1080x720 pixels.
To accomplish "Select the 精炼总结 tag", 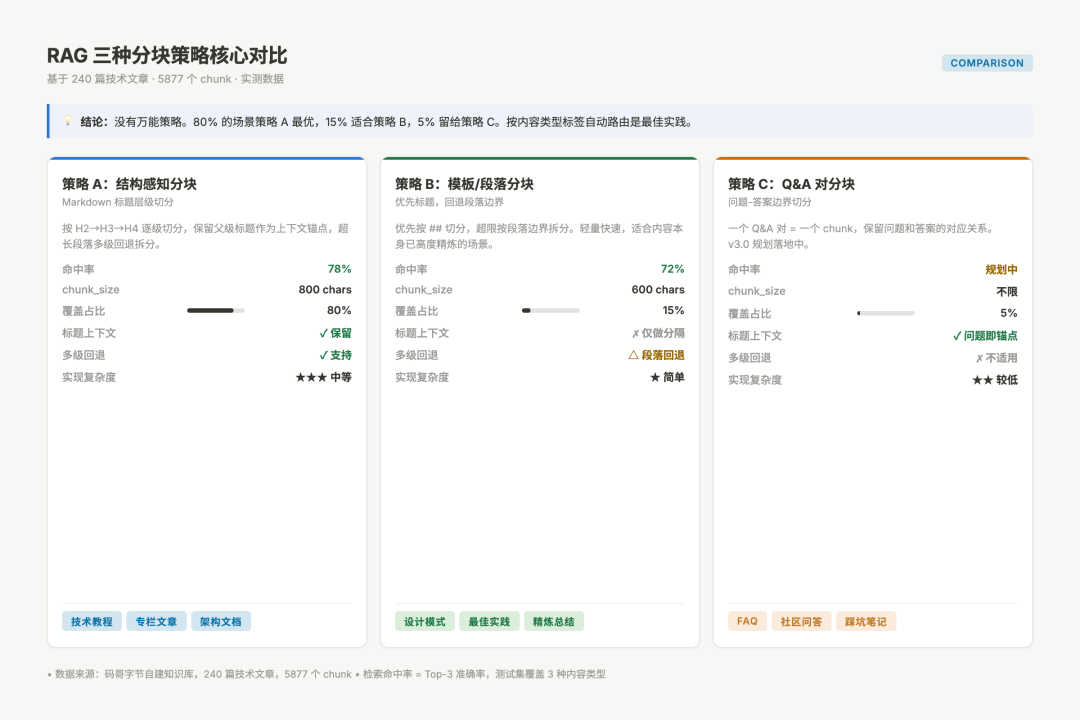I will (x=554, y=621).
